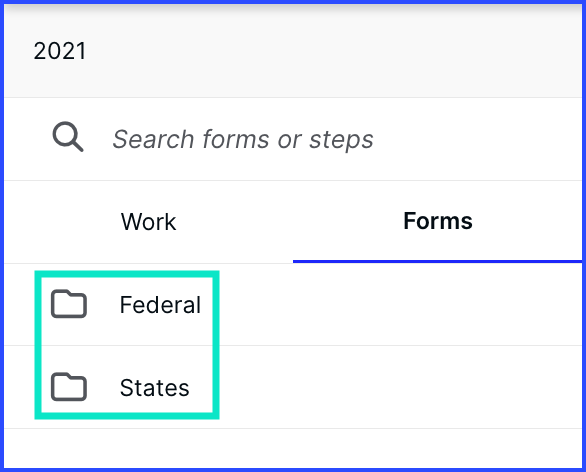
Task: Click the States folder icon
Action: click(69, 387)
